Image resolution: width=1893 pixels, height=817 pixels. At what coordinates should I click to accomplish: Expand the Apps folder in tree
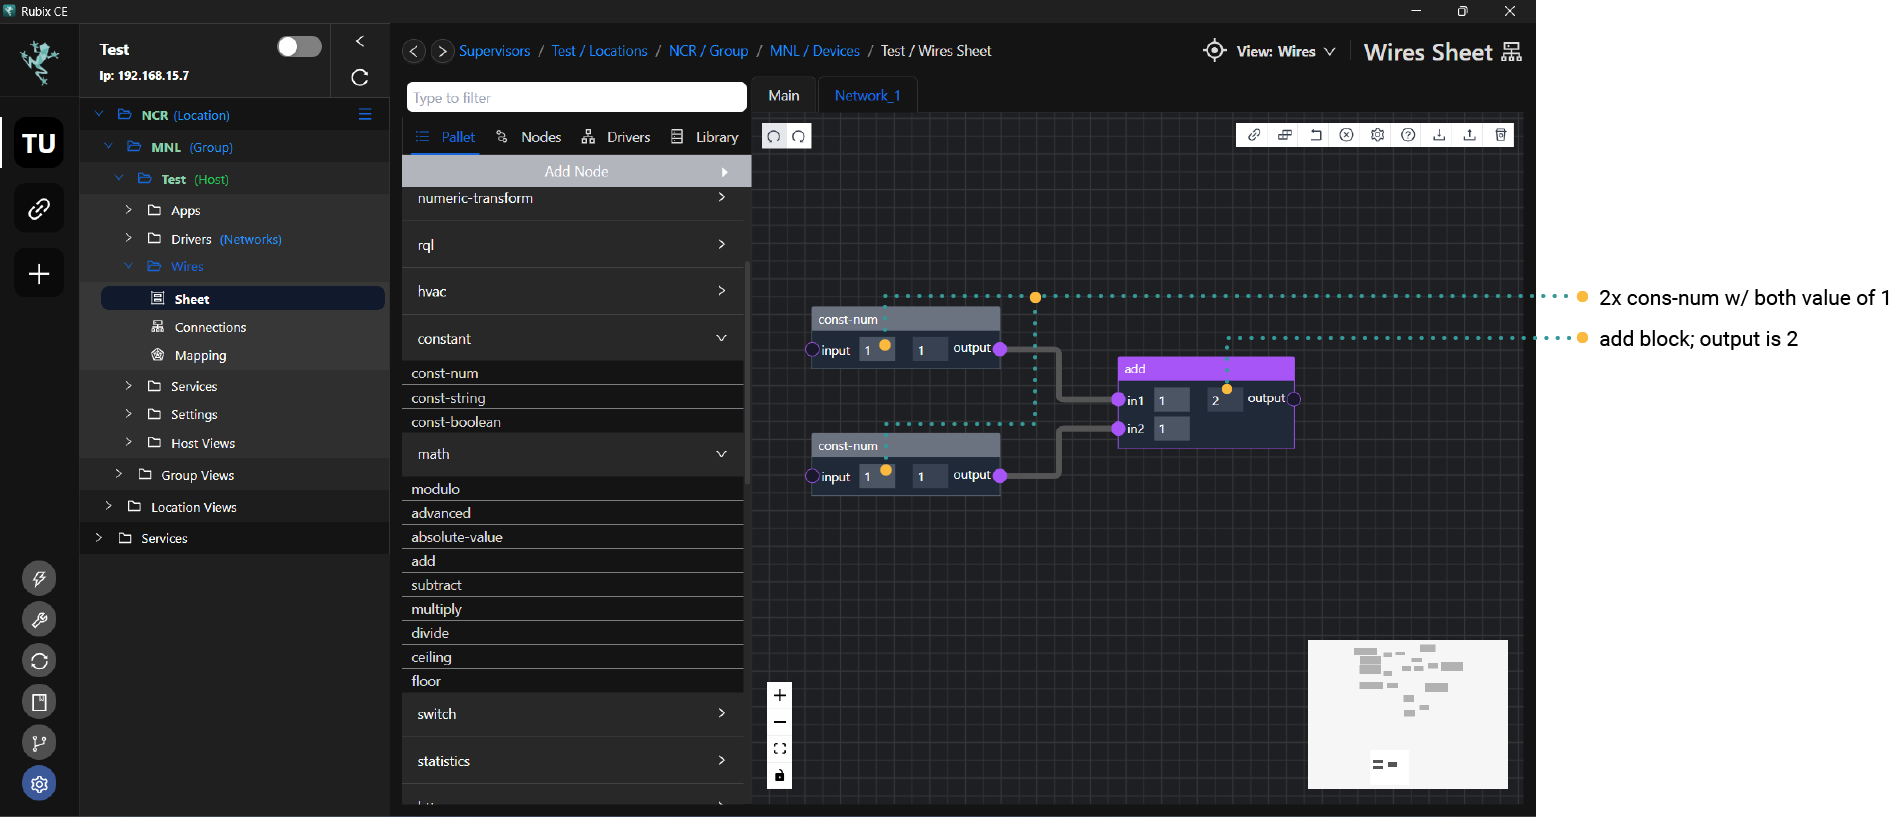[128, 210]
